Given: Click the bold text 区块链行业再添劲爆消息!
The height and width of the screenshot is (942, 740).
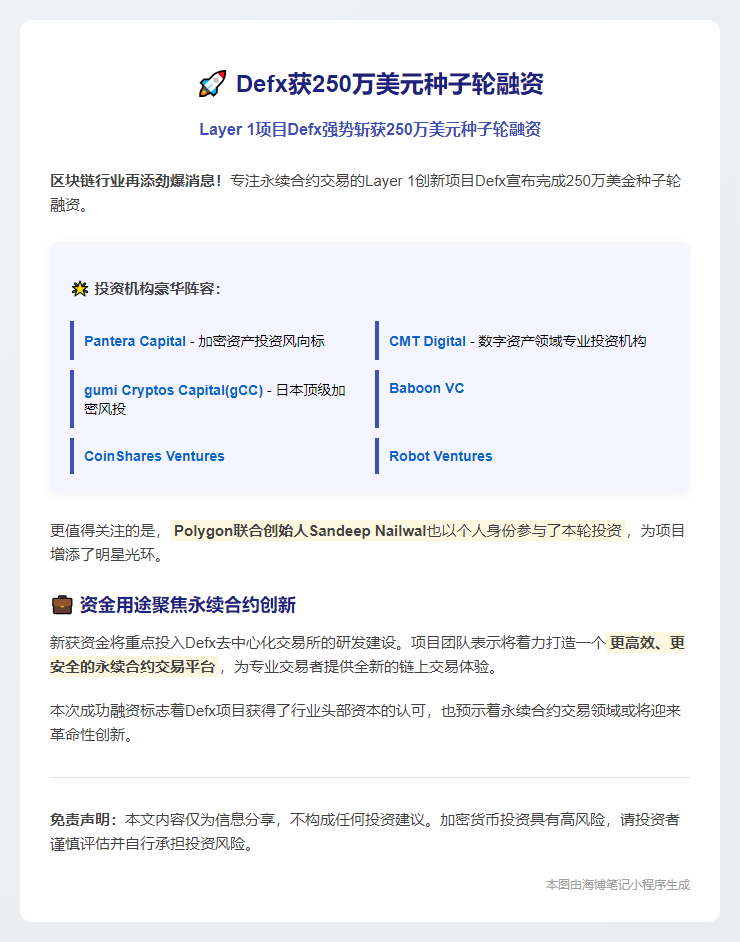Looking at the screenshot, I should coord(136,181).
